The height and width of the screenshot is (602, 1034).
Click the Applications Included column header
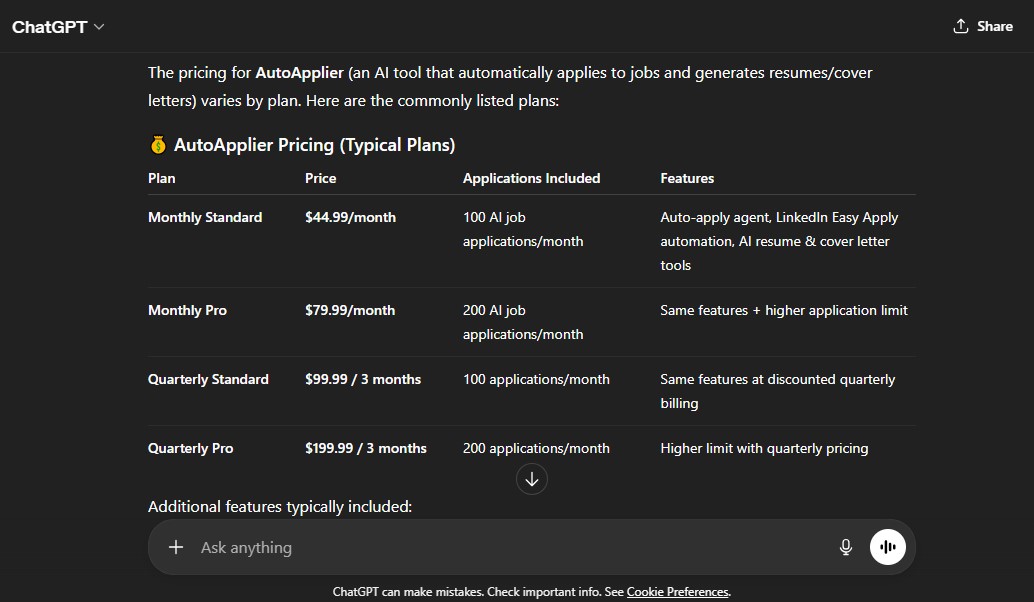(531, 178)
